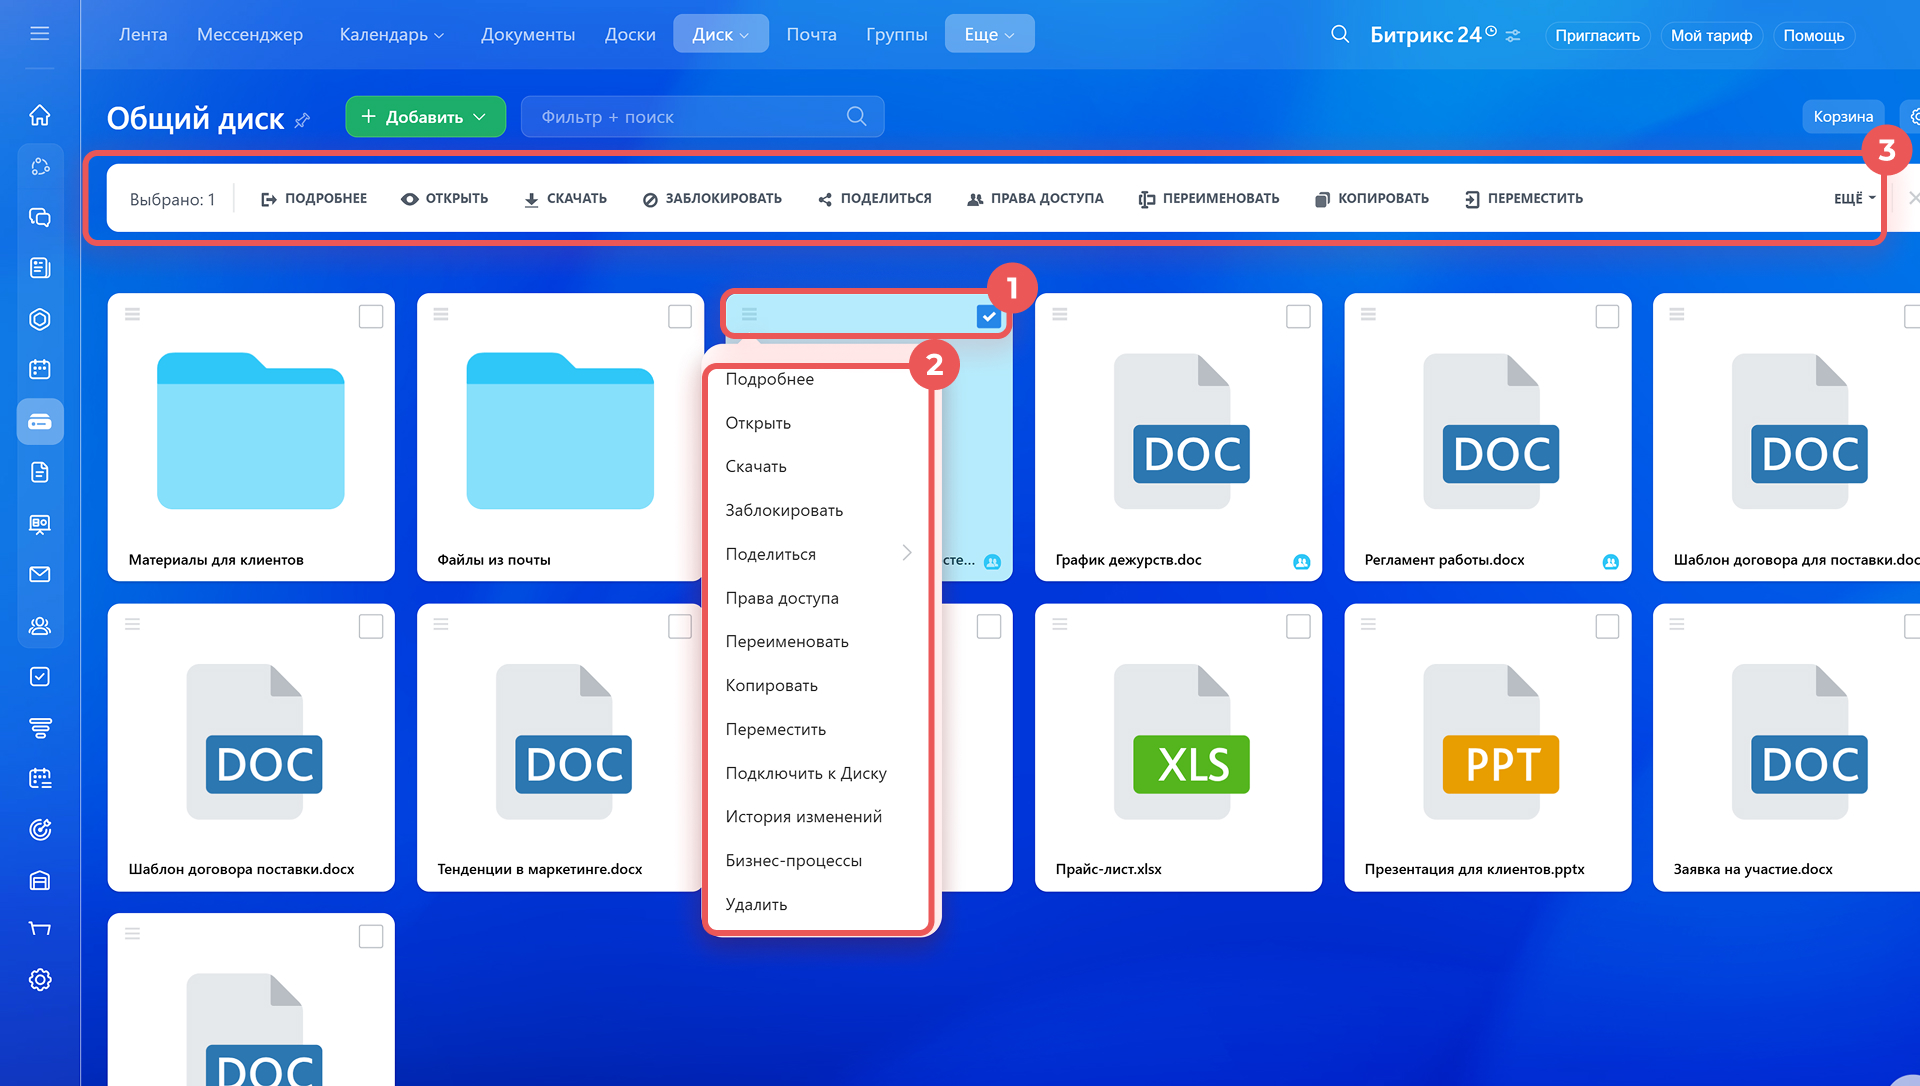Open the settings gear in the left sidebar

coord(40,980)
